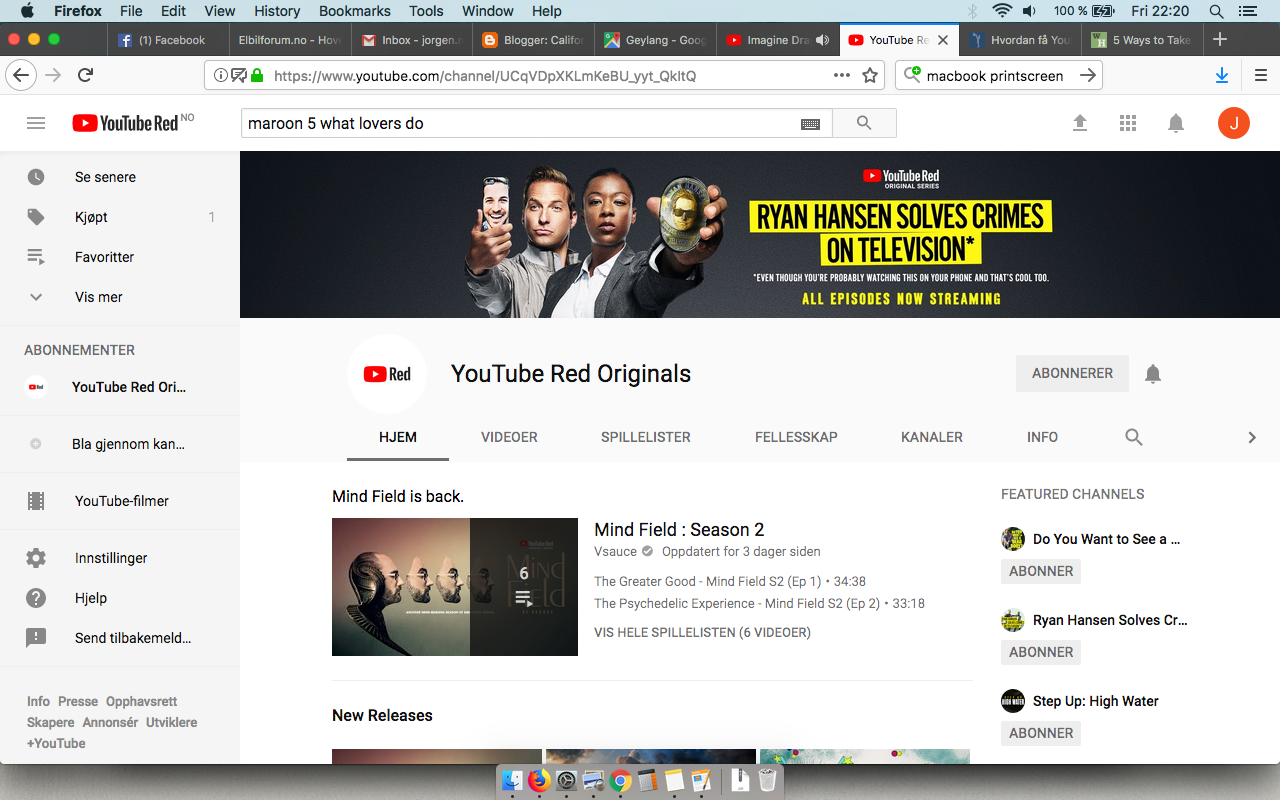Open Chrome from the Dock
This screenshot has height=800, width=1280.
[620, 781]
